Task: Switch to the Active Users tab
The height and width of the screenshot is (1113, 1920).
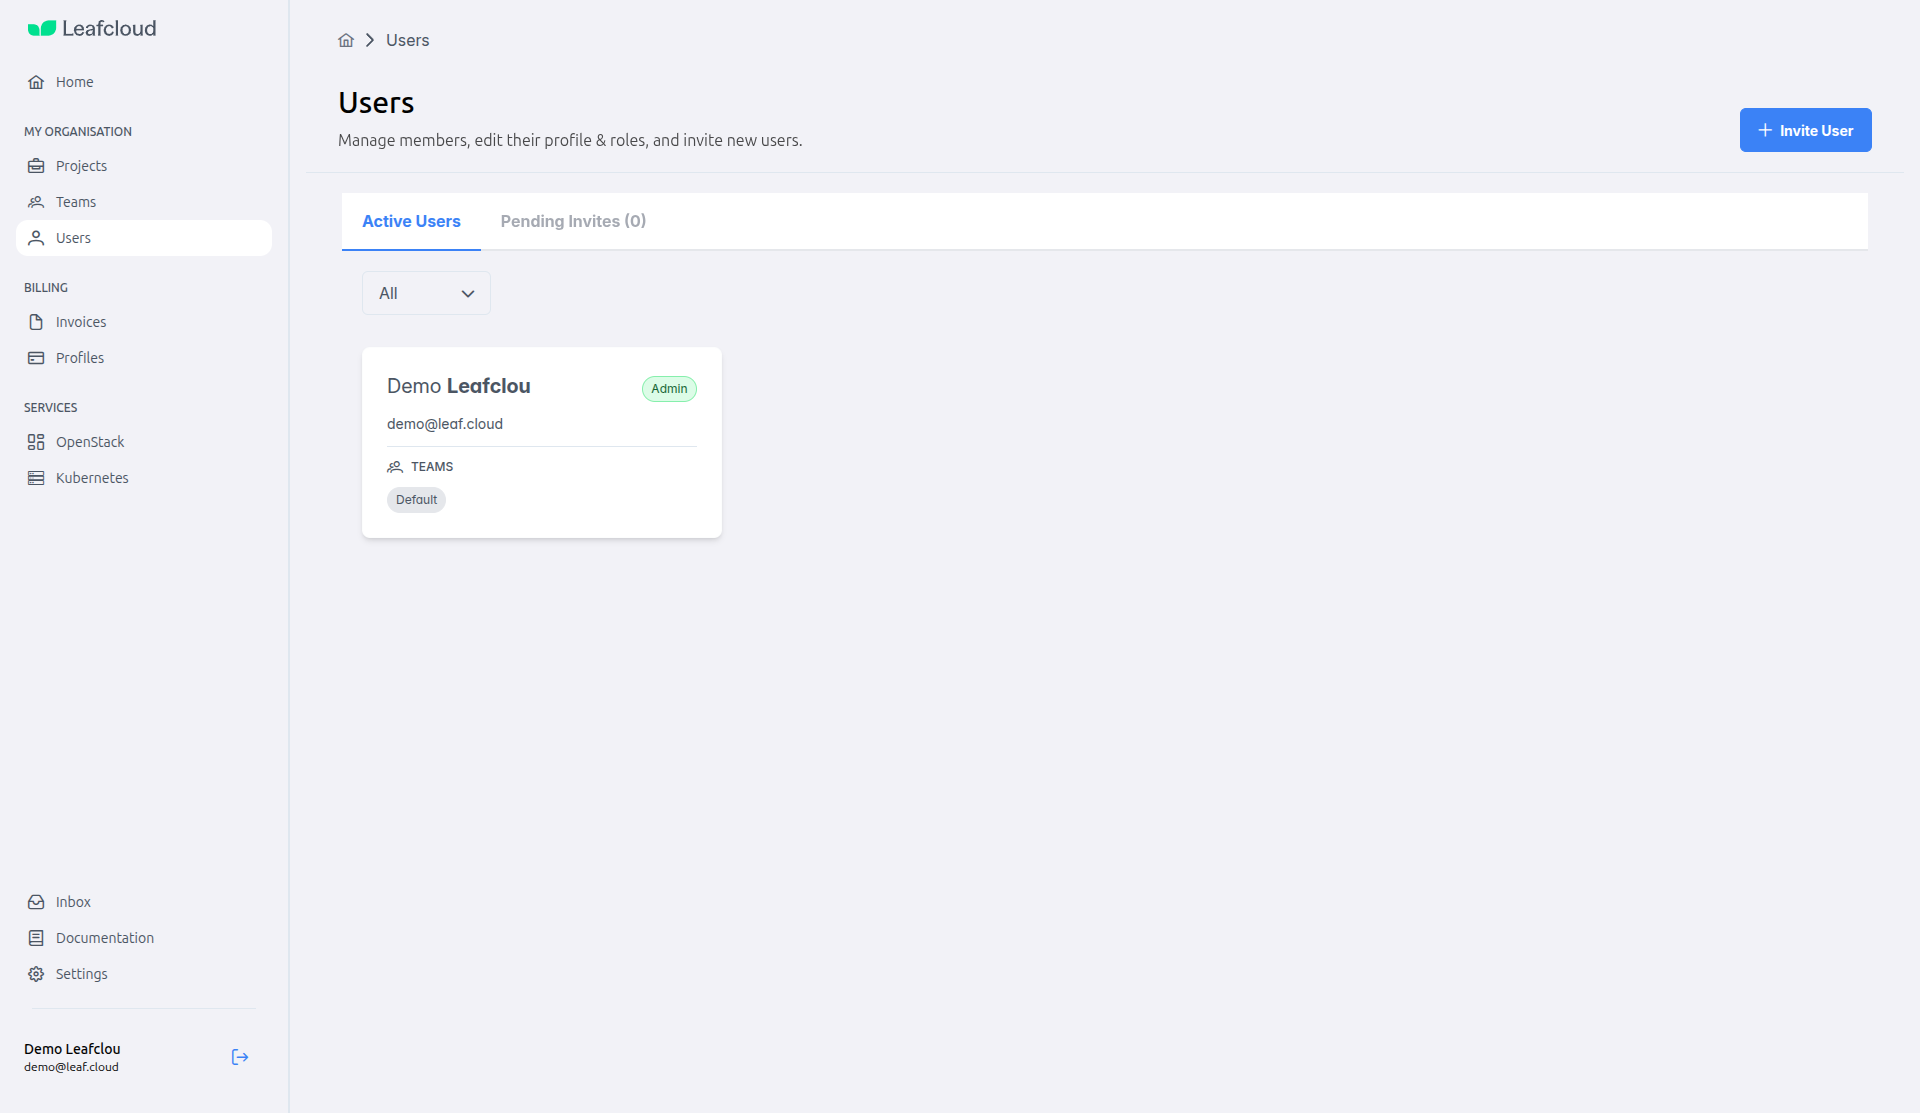Action: [411, 221]
